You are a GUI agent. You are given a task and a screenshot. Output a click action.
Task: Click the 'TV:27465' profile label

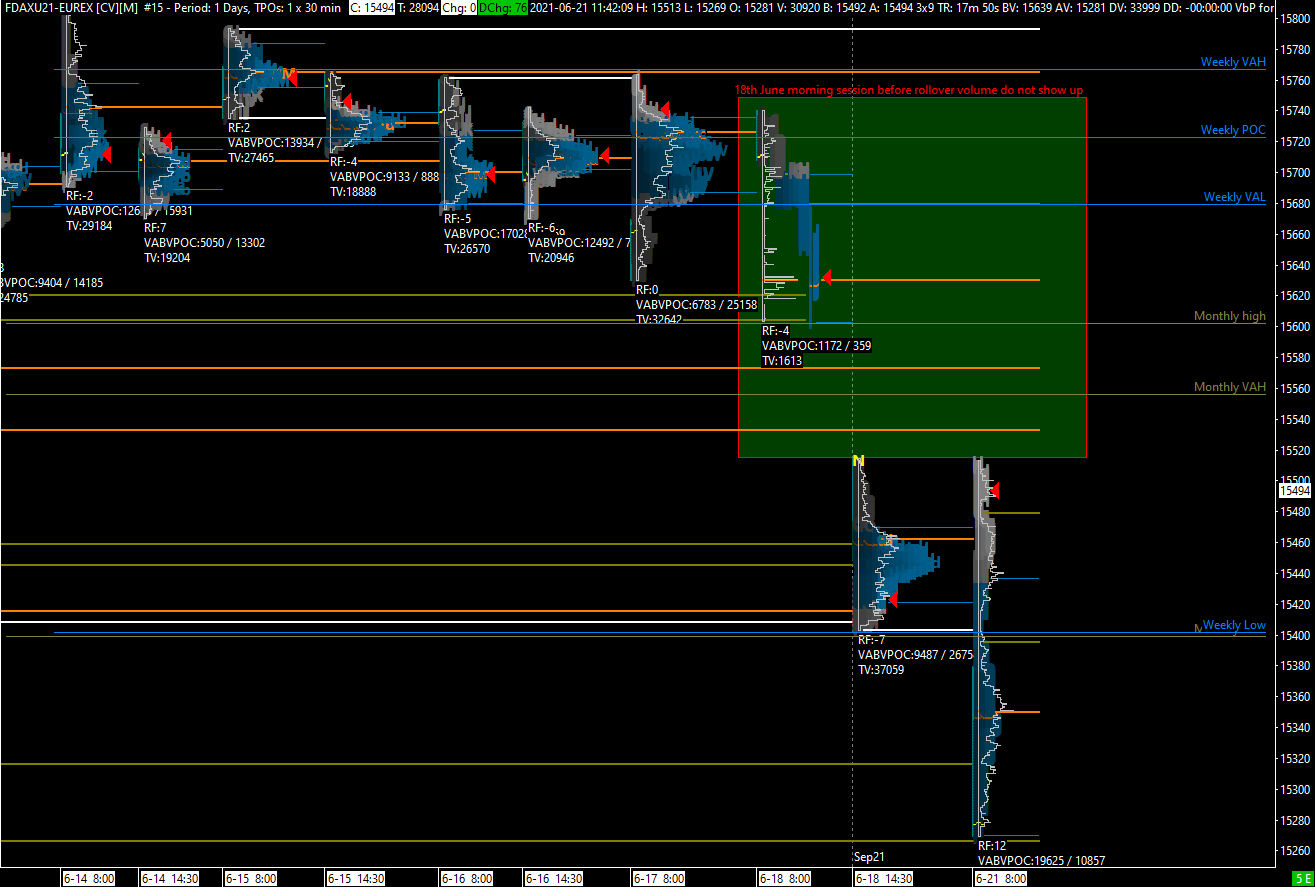tap(251, 158)
